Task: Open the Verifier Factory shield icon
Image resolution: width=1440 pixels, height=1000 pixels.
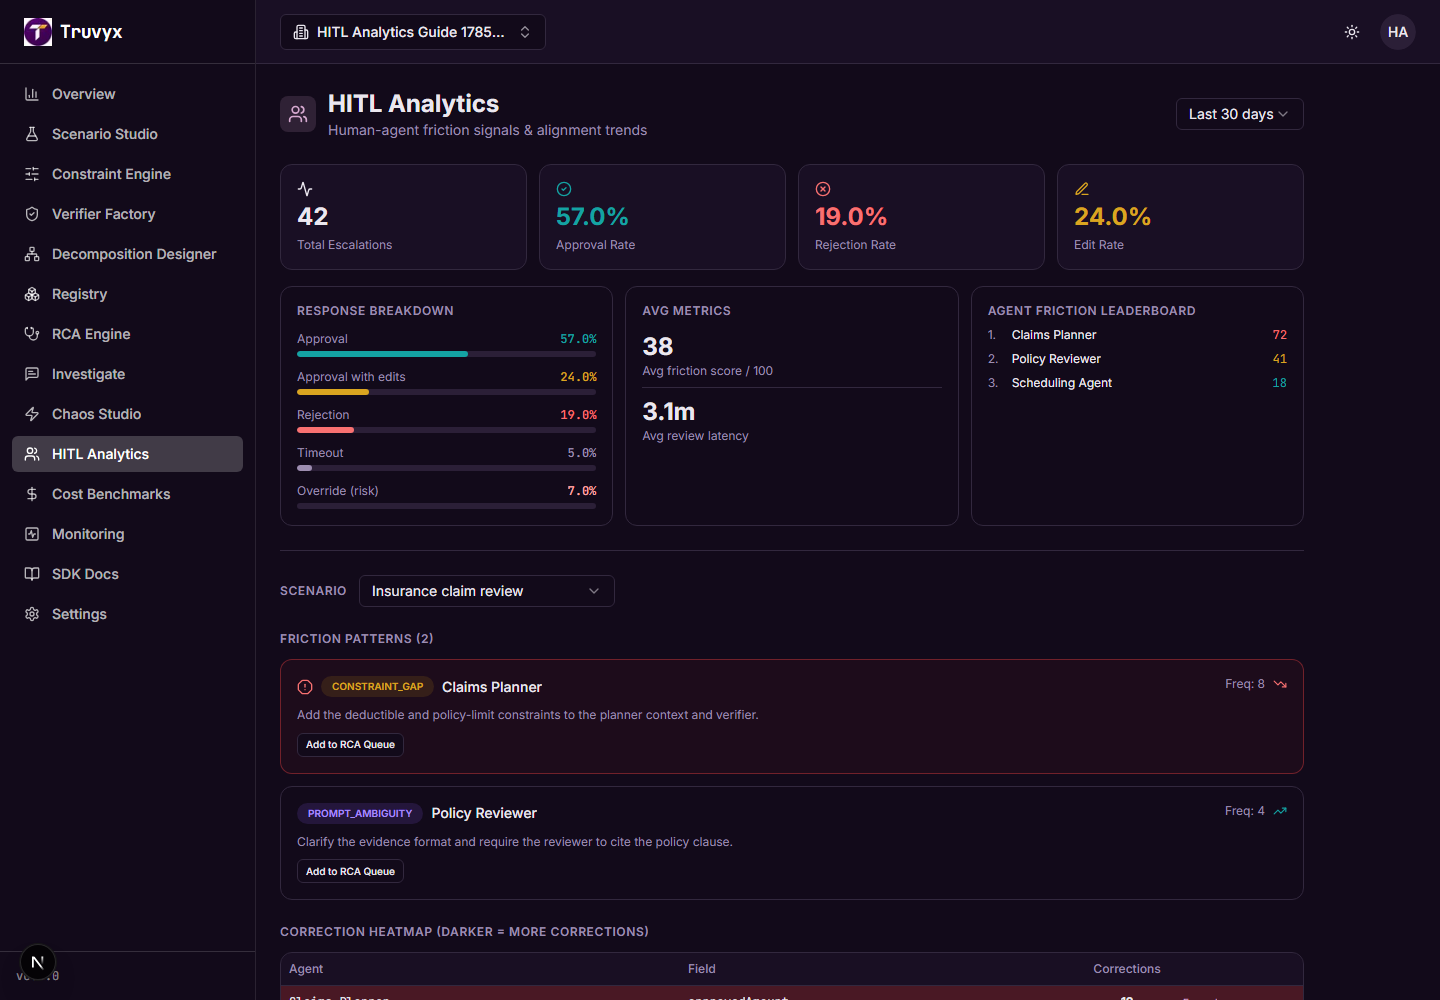Action: pyautogui.click(x=32, y=214)
